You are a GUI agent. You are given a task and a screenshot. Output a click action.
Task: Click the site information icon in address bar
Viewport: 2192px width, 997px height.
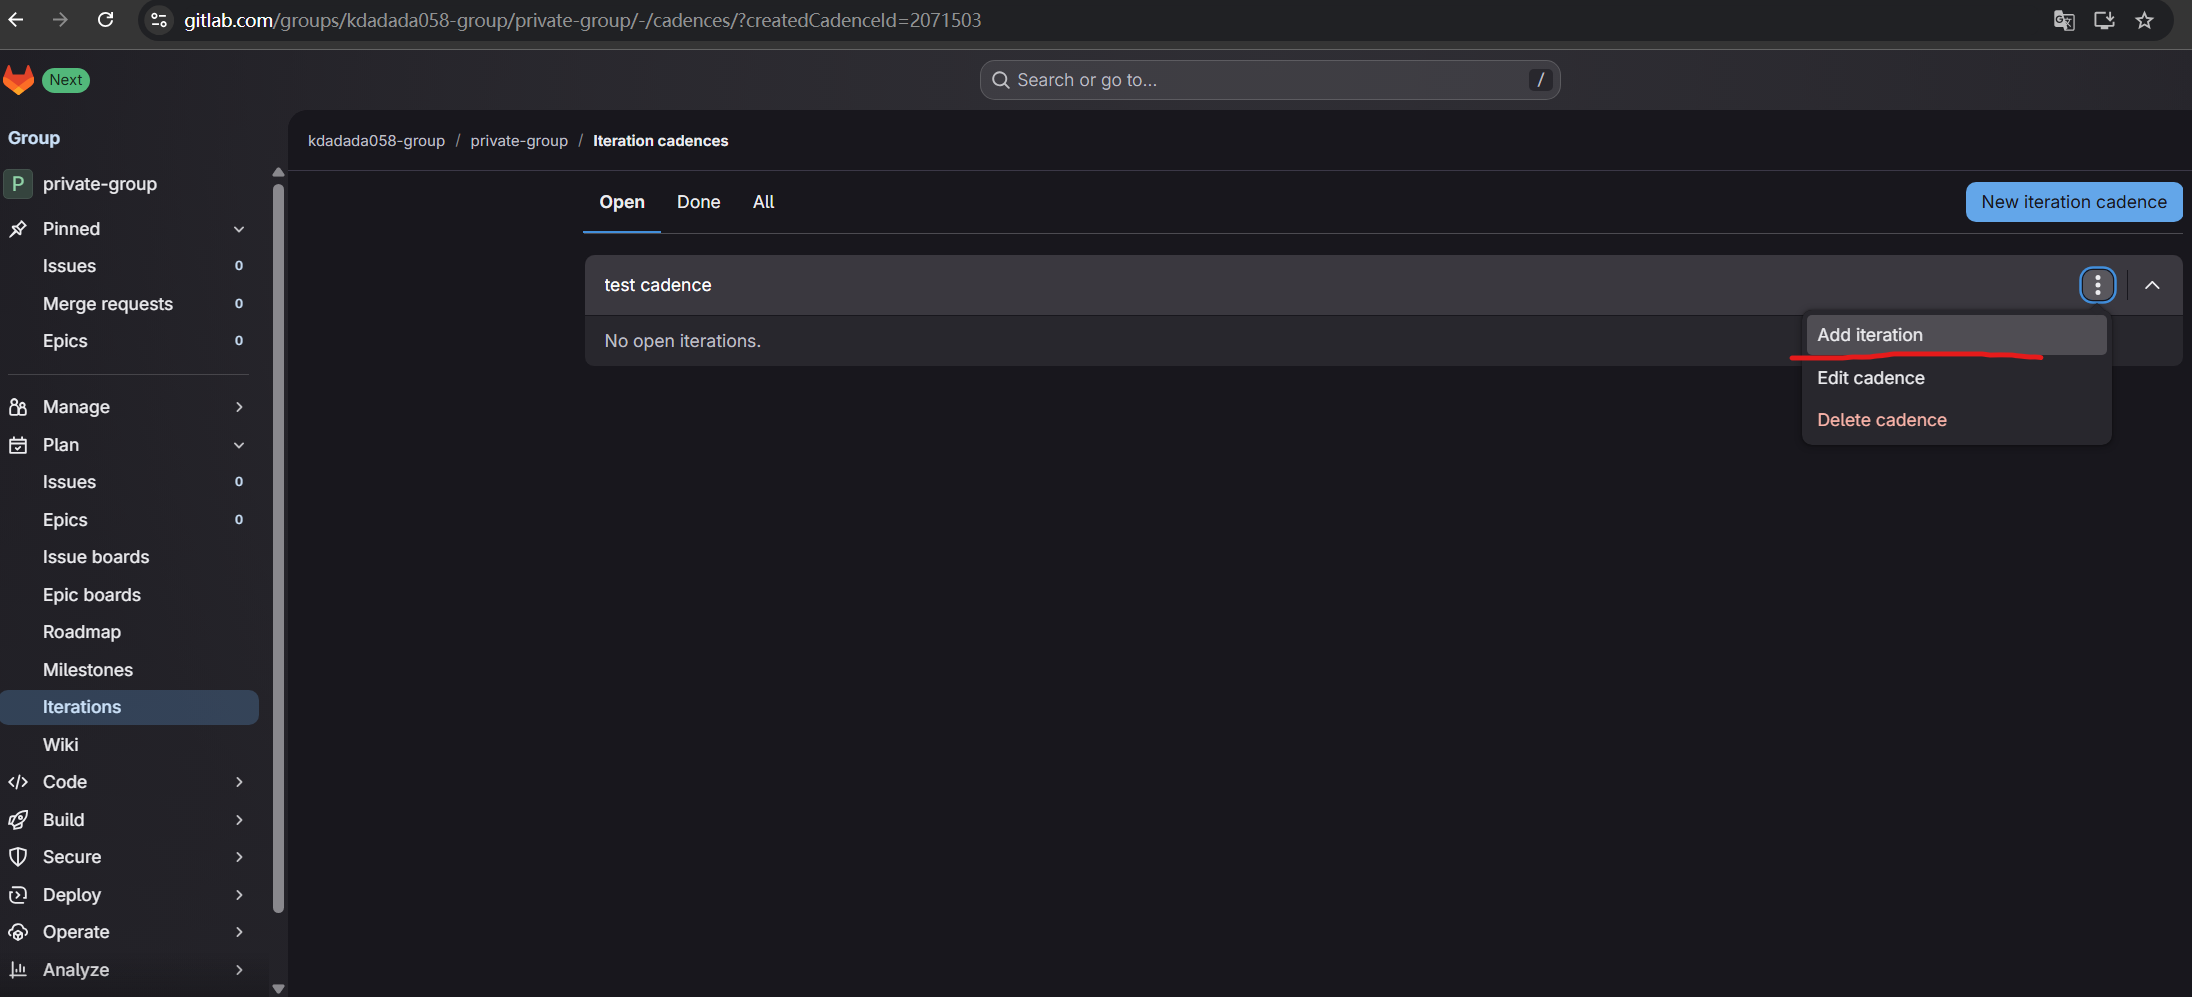pyautogui.click(x=159, y=20)
